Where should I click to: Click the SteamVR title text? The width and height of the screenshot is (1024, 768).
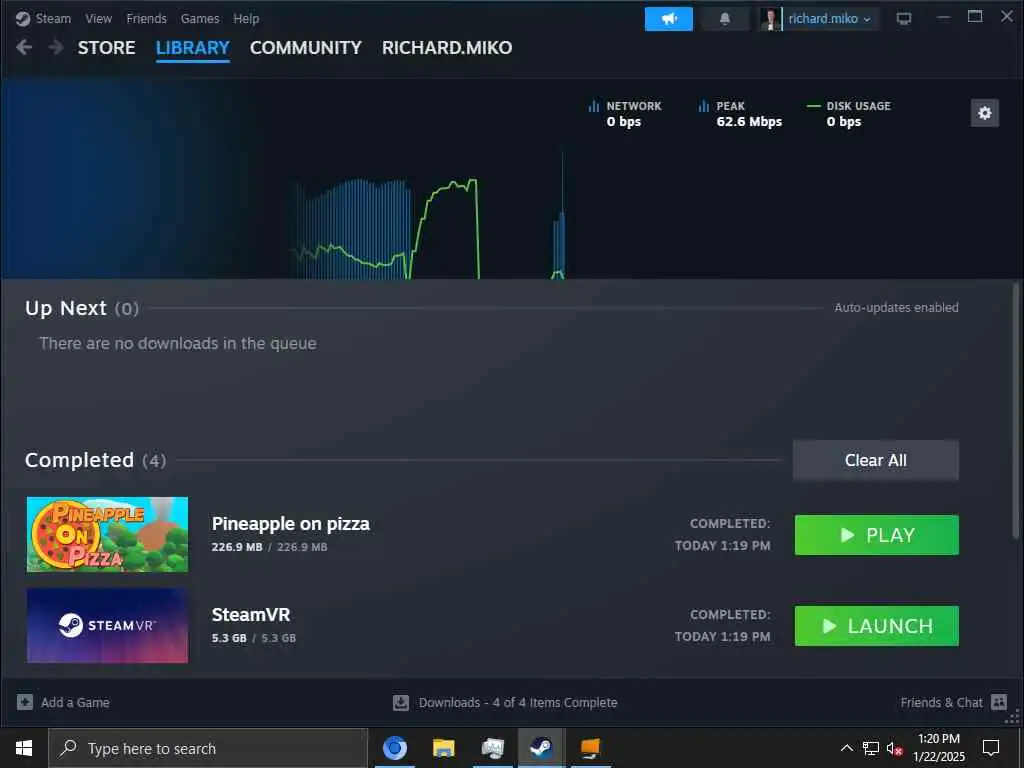coord(251,615)
